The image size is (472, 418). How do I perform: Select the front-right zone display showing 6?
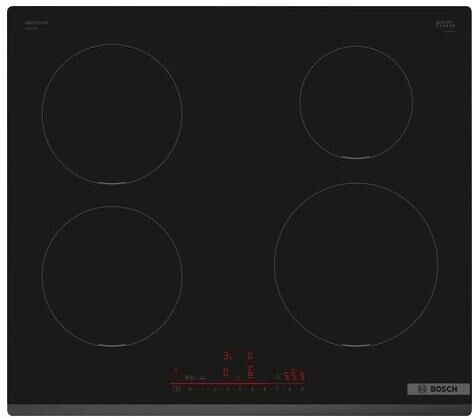coord(250,373)
